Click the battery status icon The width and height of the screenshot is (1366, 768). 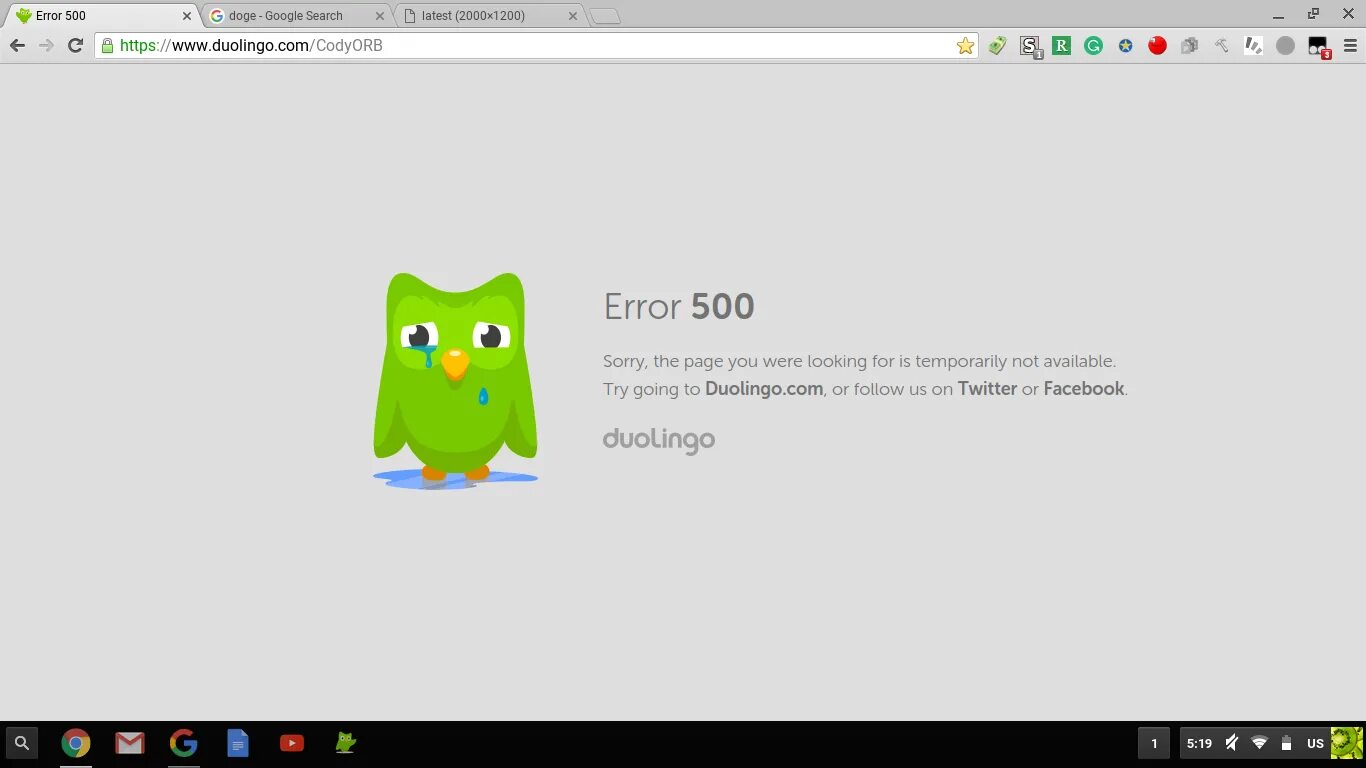coord(1286,743)
